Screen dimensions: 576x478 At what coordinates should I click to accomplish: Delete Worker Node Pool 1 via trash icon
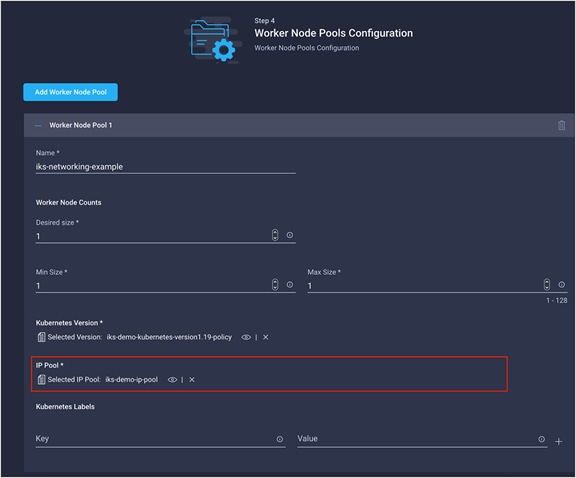point(561,125)
